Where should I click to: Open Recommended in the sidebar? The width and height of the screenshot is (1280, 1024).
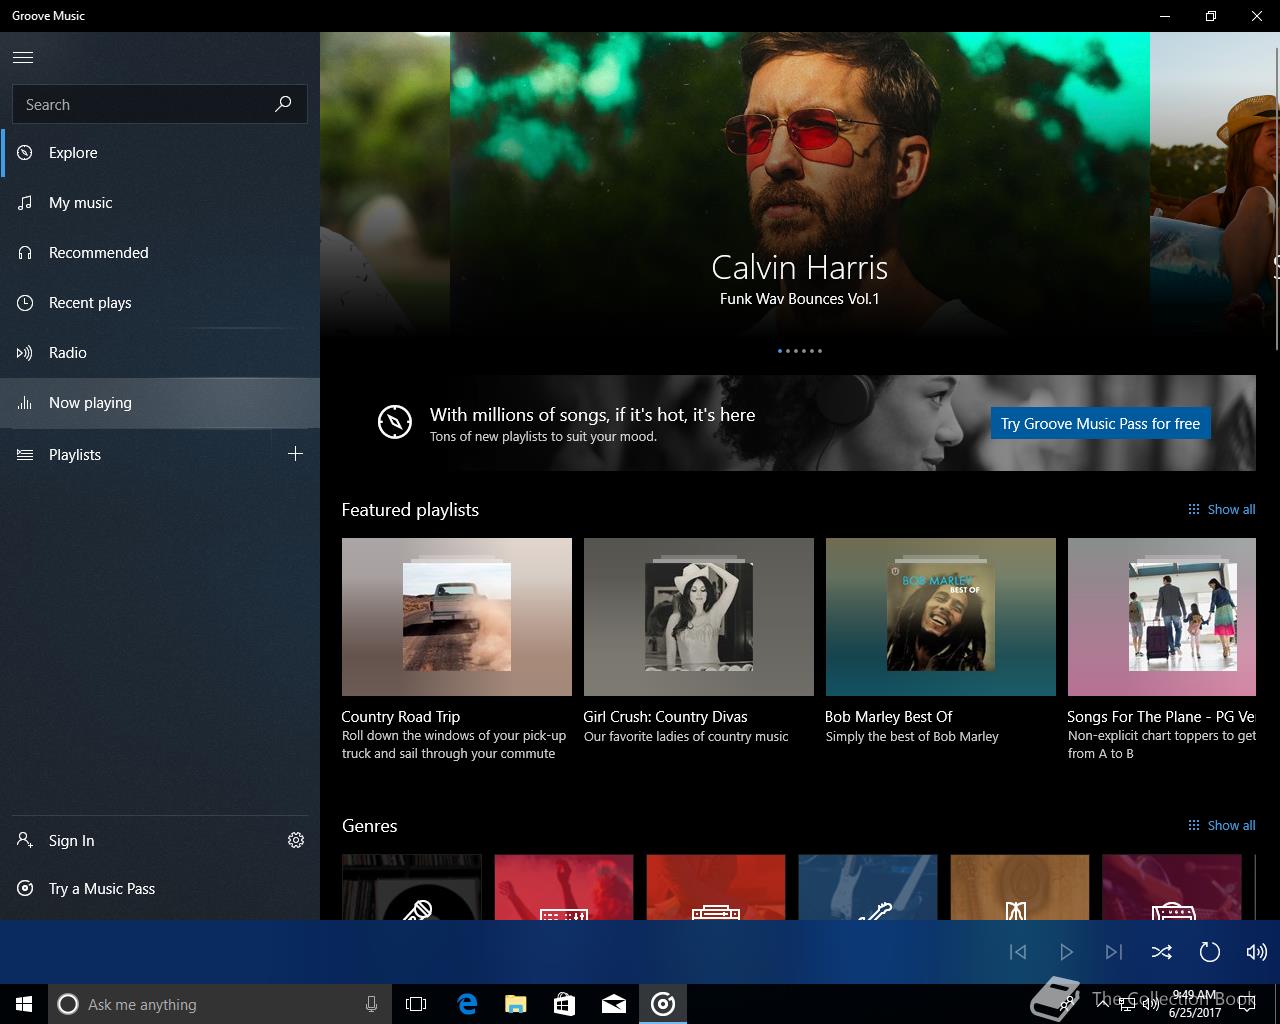pos(160,253)
